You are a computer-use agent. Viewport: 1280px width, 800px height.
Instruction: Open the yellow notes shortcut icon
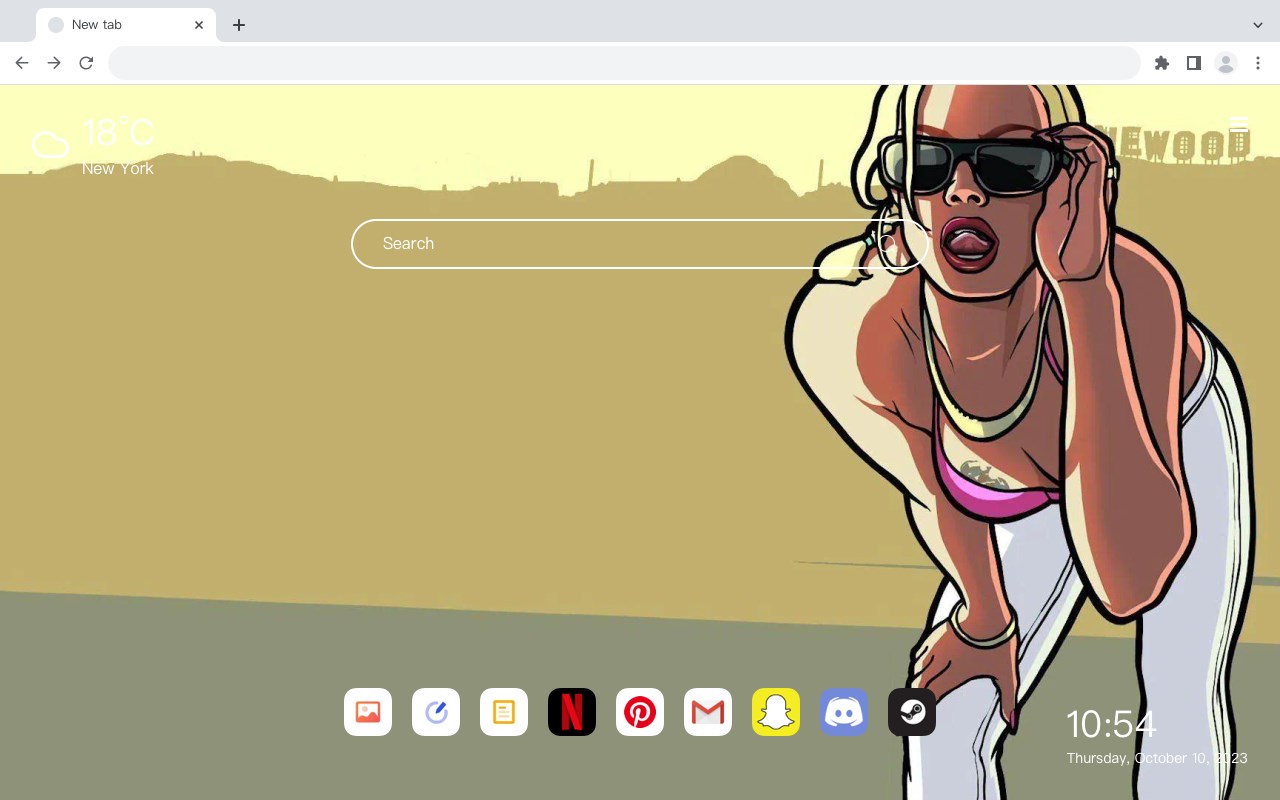point(504,712)
